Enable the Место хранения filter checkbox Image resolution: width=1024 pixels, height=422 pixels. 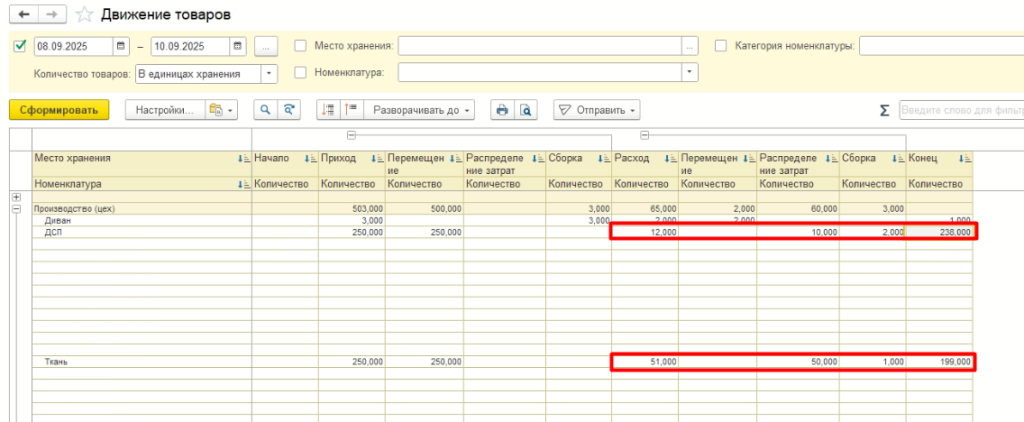click(x=300, y=46)
